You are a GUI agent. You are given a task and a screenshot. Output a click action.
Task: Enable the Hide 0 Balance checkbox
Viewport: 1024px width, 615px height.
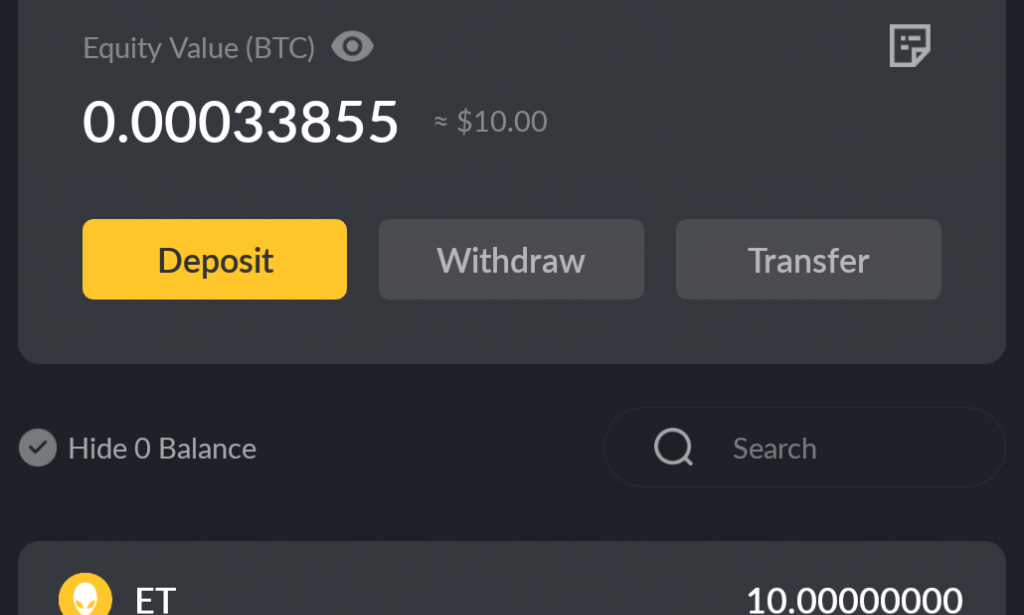38,448
